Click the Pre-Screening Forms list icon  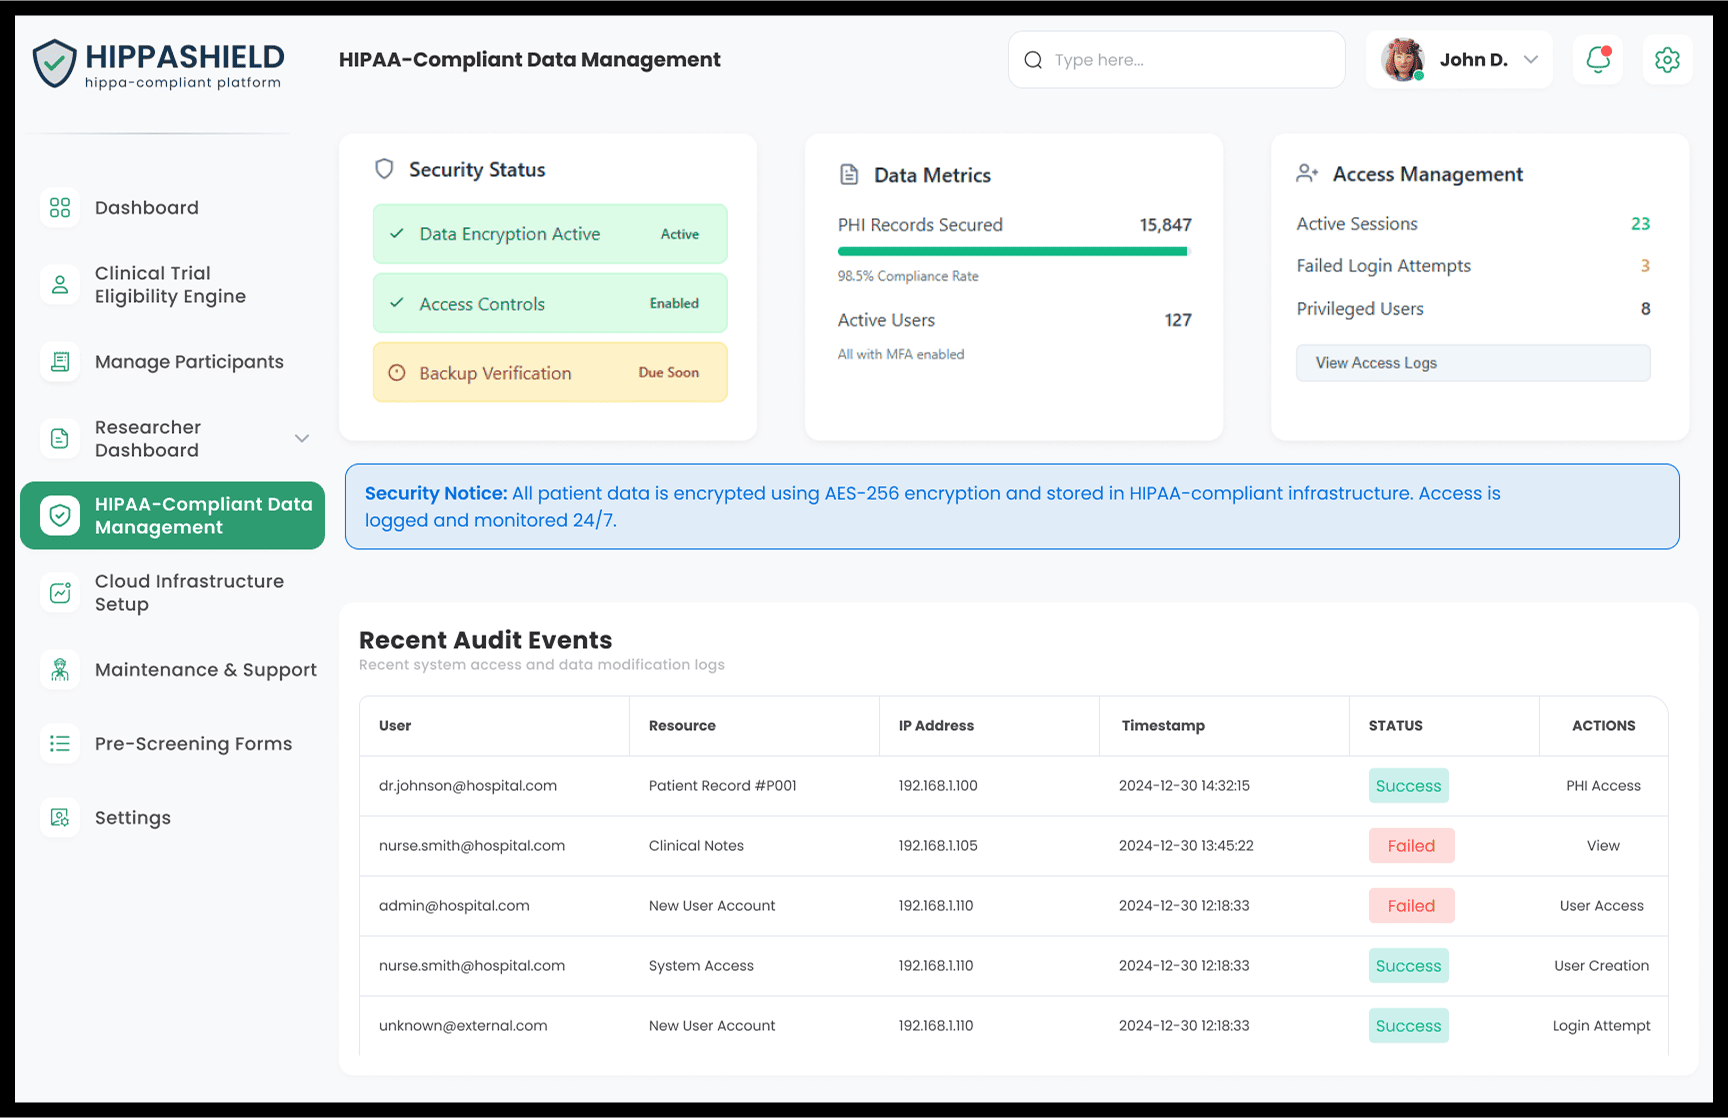click(x=60, y=744)
